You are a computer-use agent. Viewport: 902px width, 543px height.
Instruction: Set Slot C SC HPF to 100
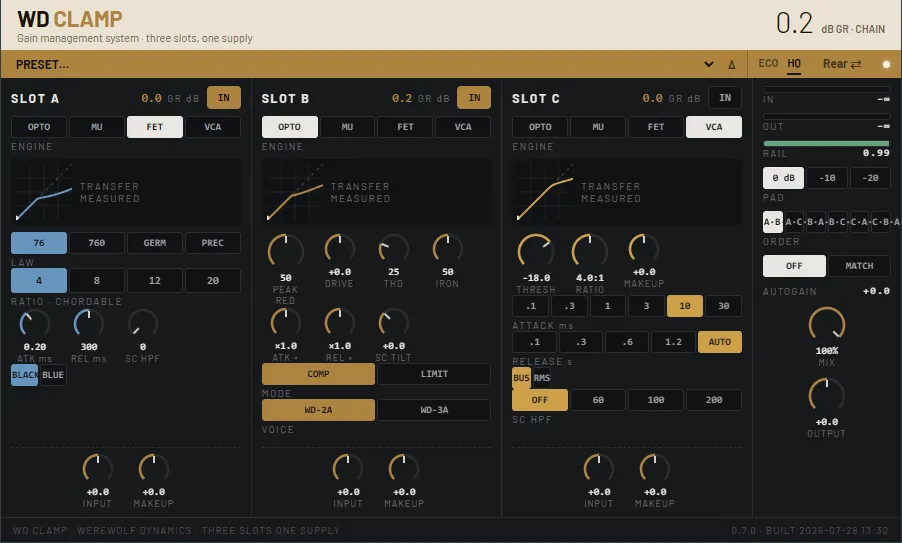(x=656, y=400)
